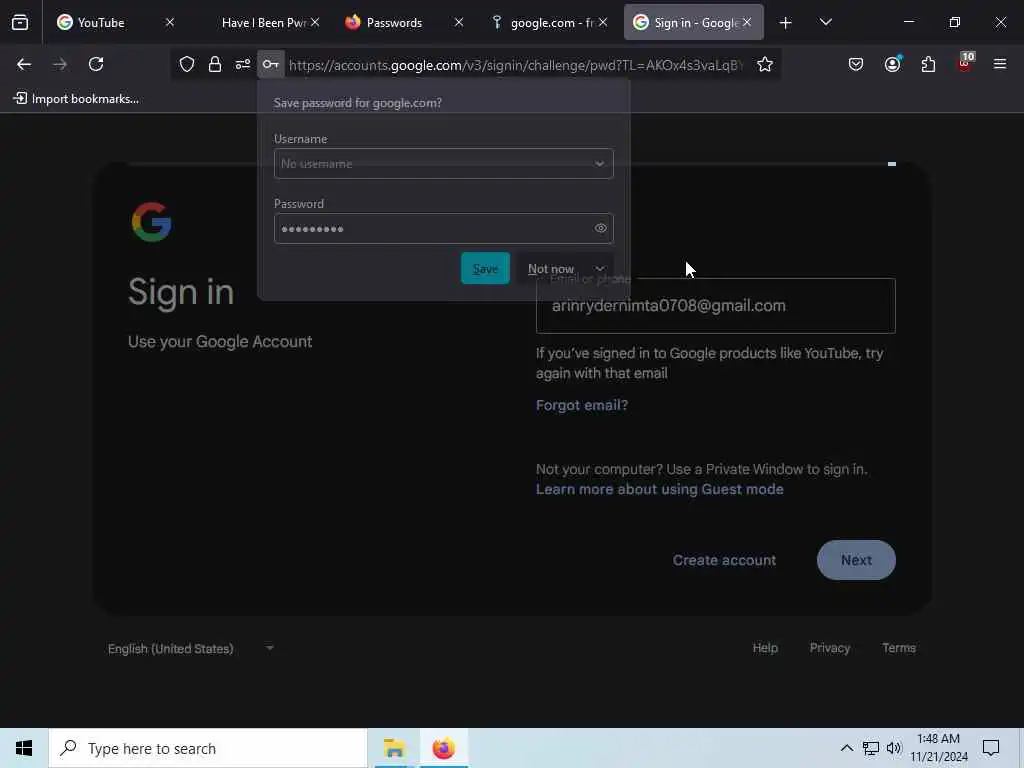Open the clock showing 1:48 AM
This screenshot has width=1024, height=768.
[x=938, y=748]
